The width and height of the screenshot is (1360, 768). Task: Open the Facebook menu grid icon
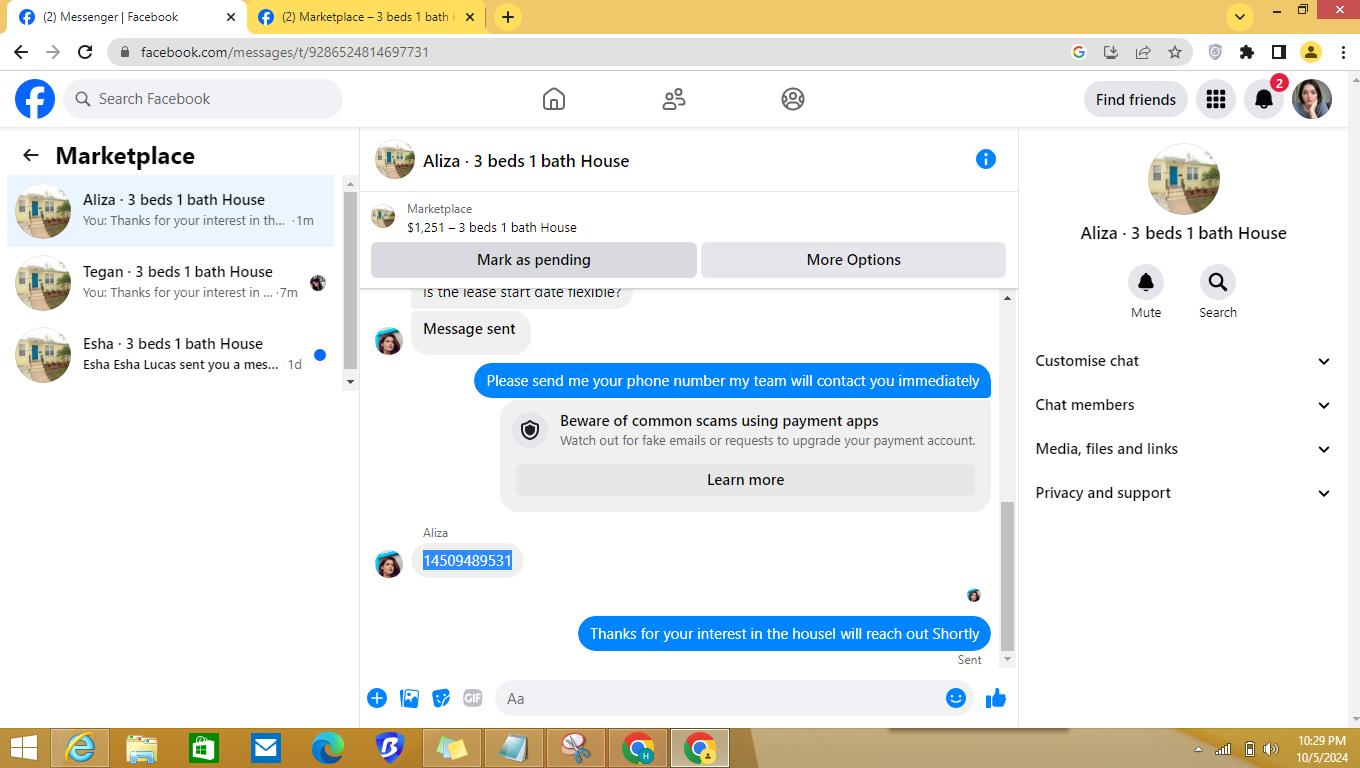pyautogui.click(x=1216, y=99)
